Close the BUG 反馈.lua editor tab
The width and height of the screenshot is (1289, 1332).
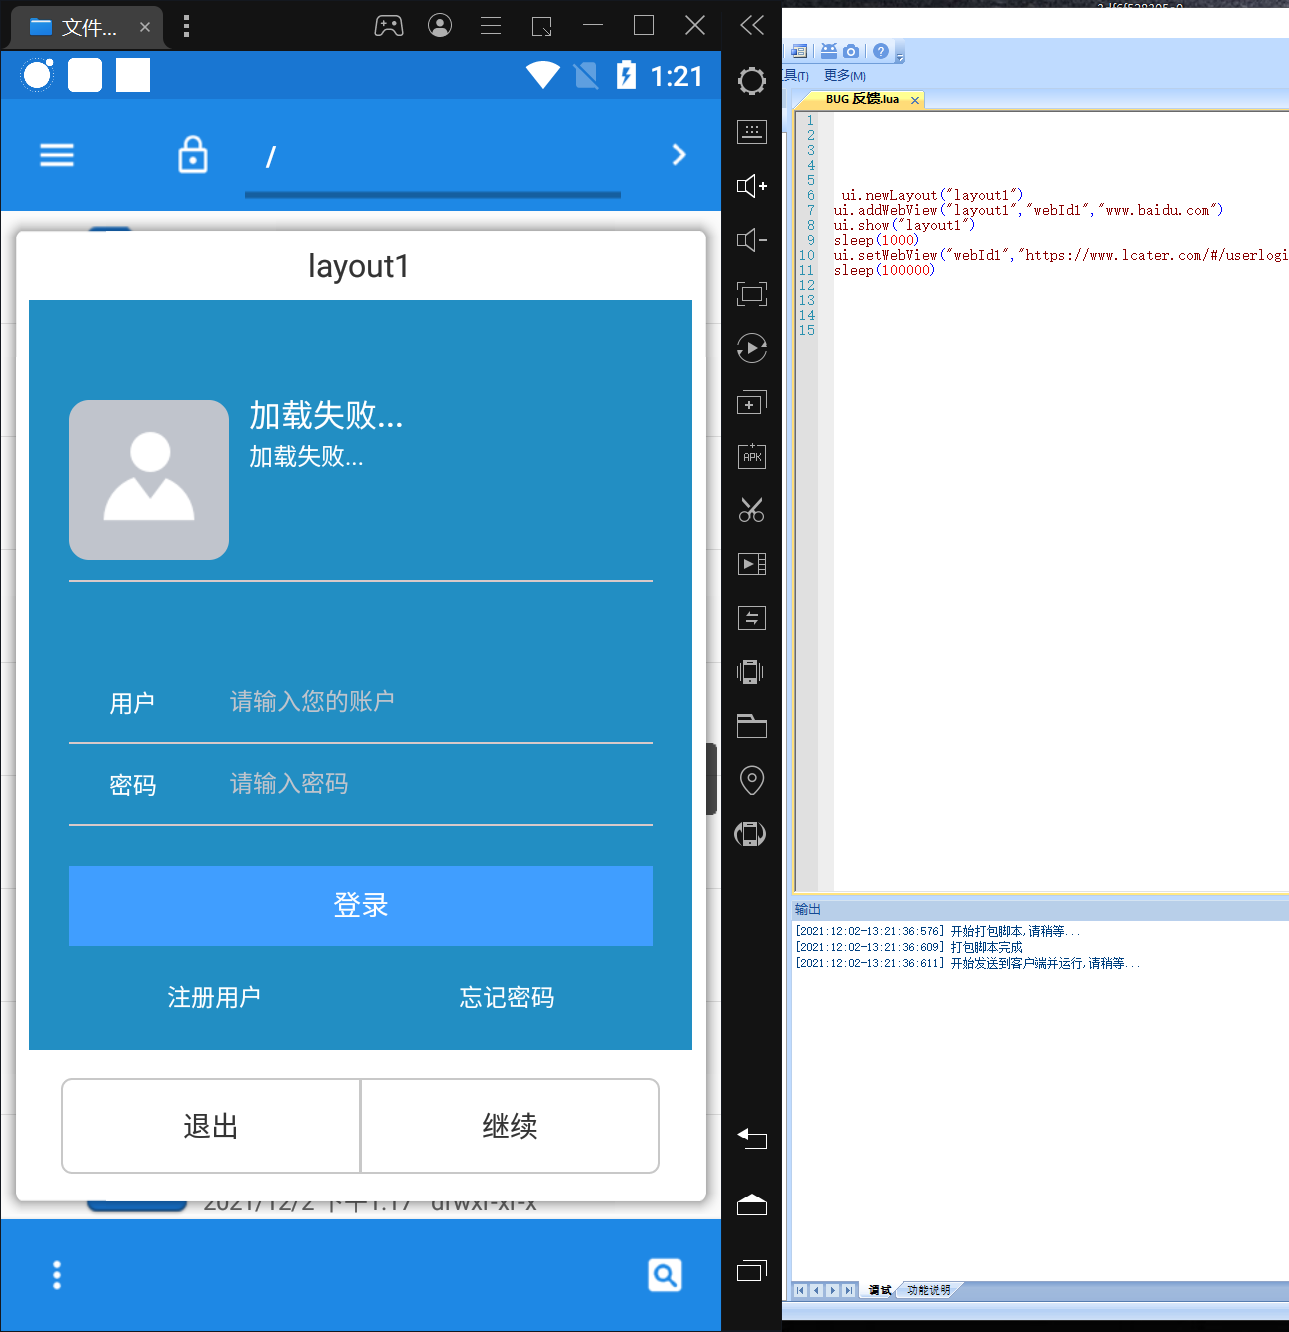pyautogui.click(x=915, y=100)
